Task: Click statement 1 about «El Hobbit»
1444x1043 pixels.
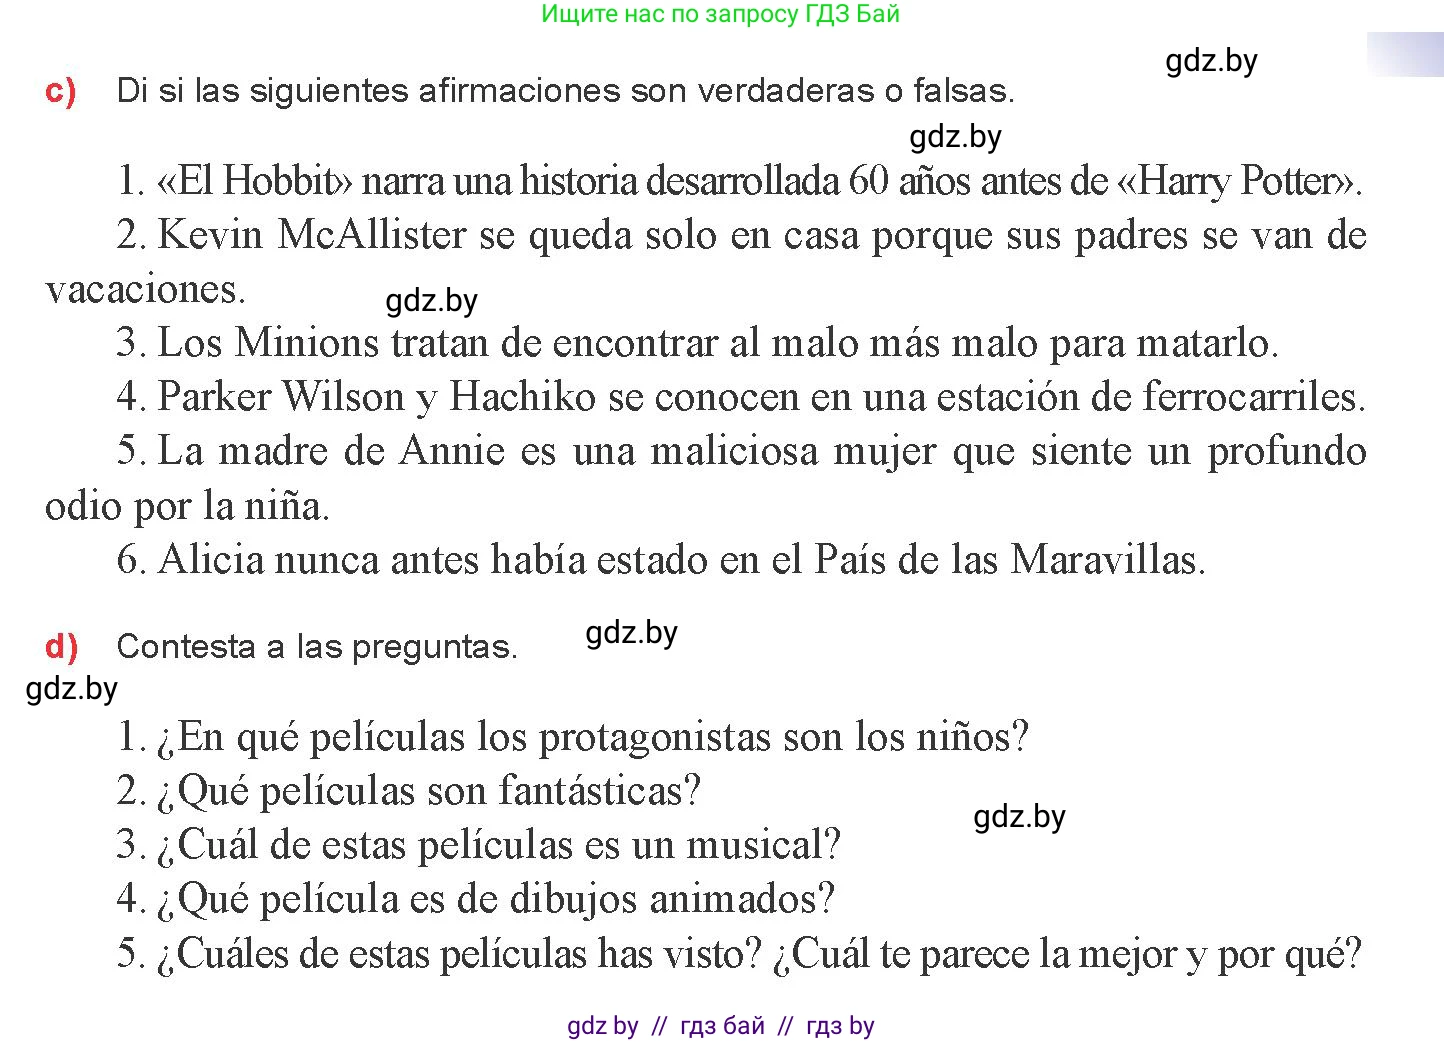Action: coord(740,181)
